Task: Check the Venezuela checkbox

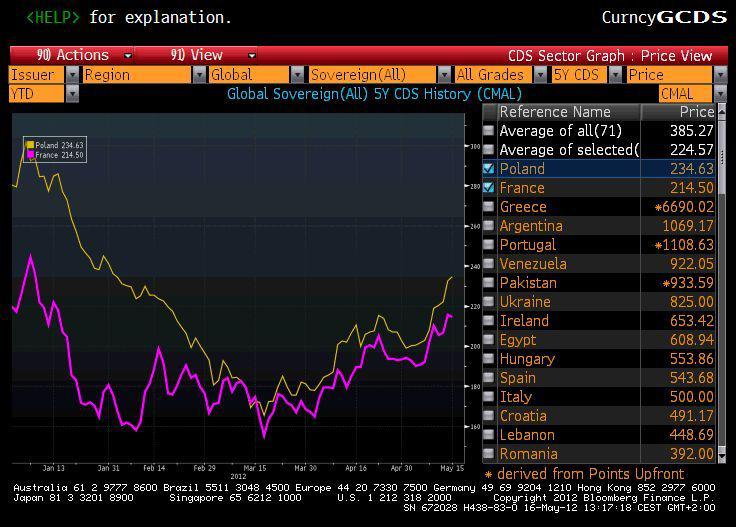Action: 489,264
